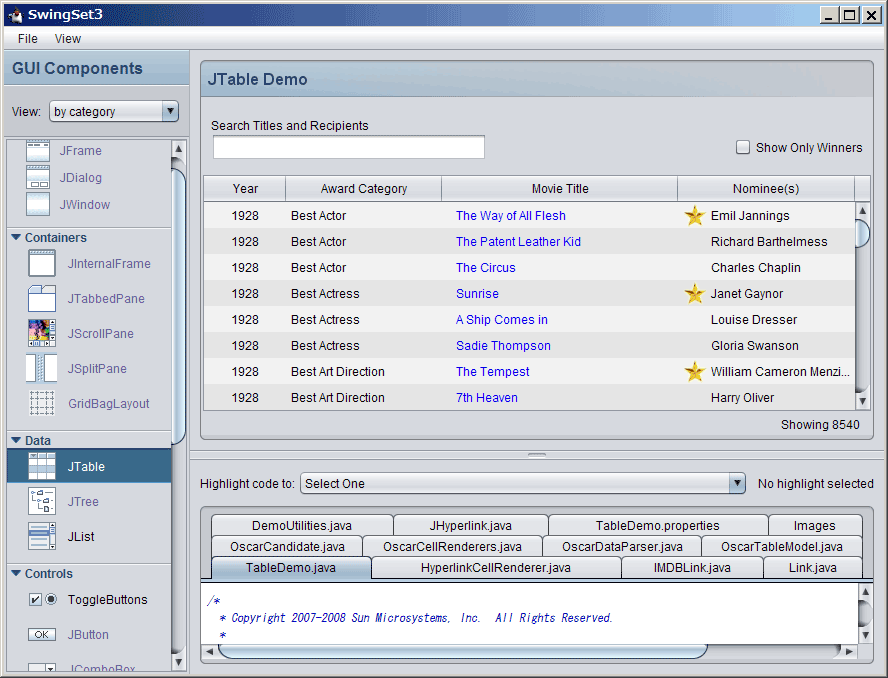Click the winner star beside Emil Jannings
The width and height of the screenshot is (888, 678).
tap(694, 216)
